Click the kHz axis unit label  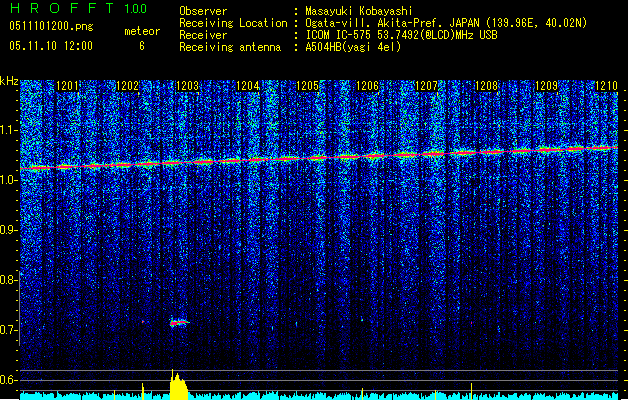click(x=9, y=81)
